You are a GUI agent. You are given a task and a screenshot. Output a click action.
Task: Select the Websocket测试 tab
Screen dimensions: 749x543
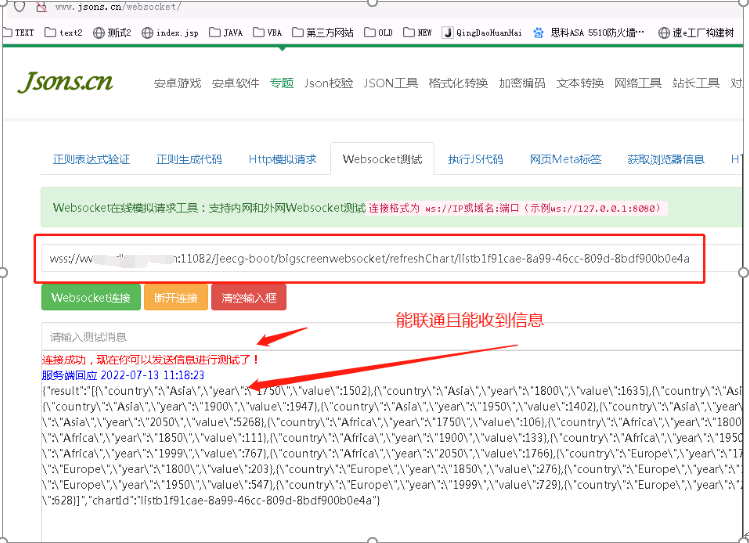coord(382,159)
